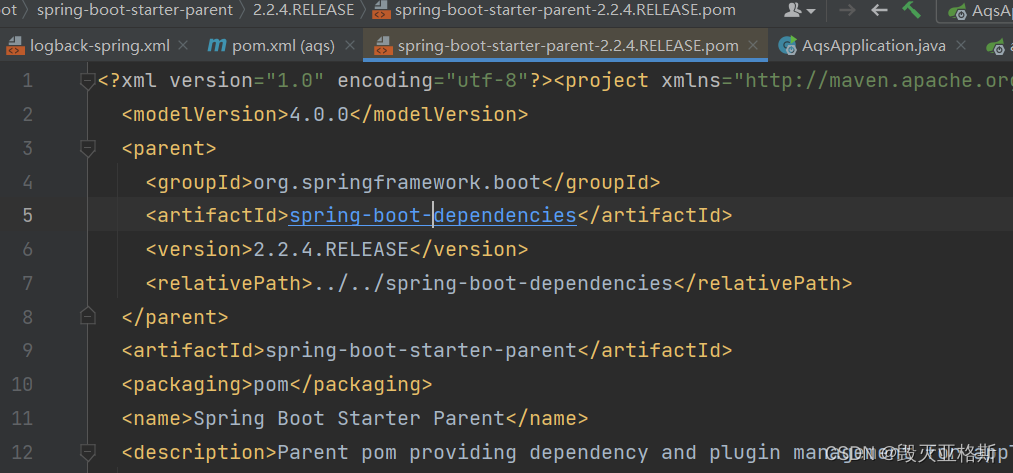Close the spring-boot-starter-parent-2.2.4.RELEASE.pom tab
The image size is (1013, 473).
point(753,45)
